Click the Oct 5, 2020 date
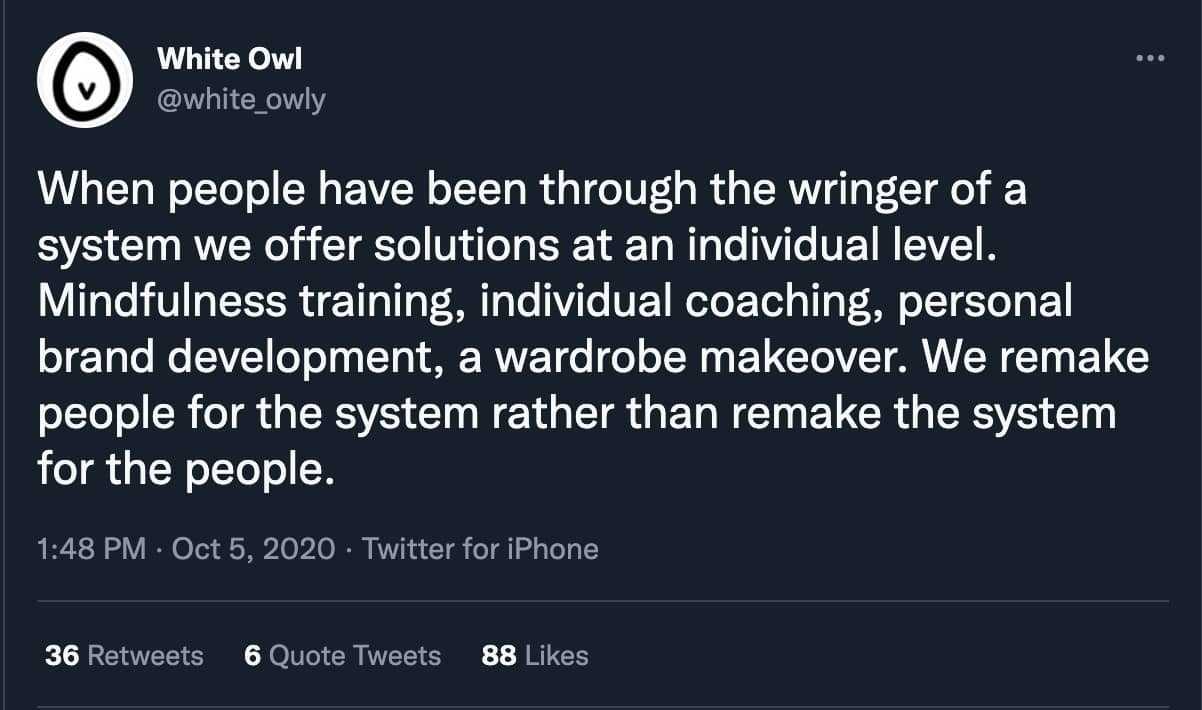Screen dimensions: 1202x710 [253, 549]
